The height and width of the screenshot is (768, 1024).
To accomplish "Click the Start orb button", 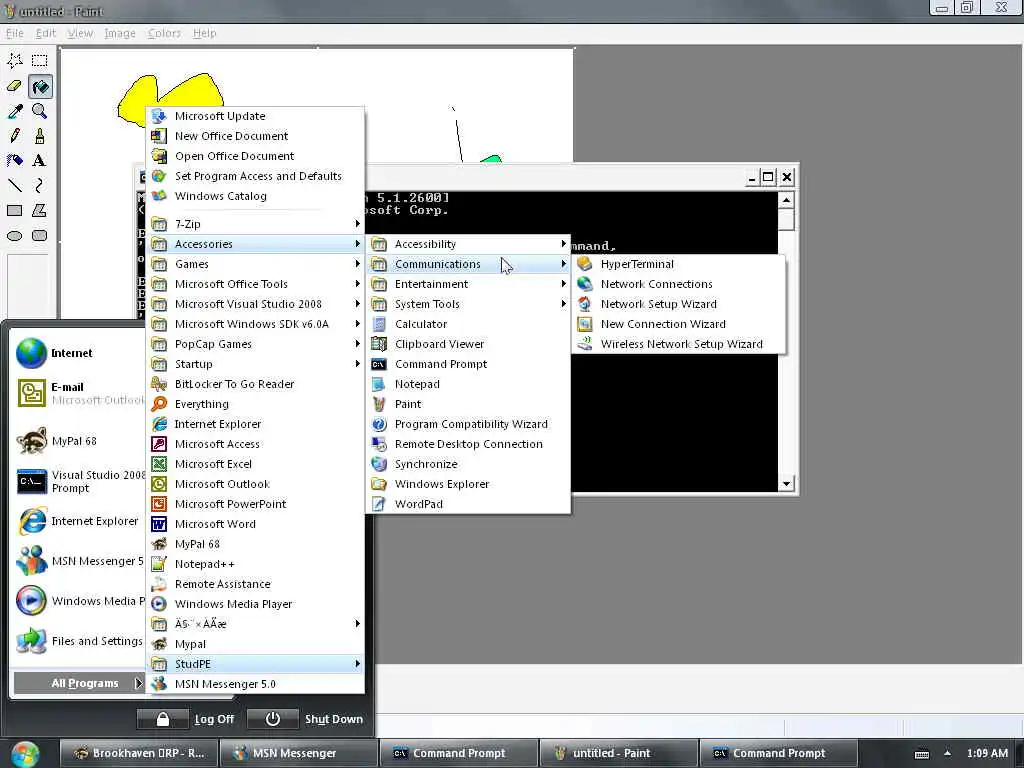I will pyautogui.click(x=25, y=754).
